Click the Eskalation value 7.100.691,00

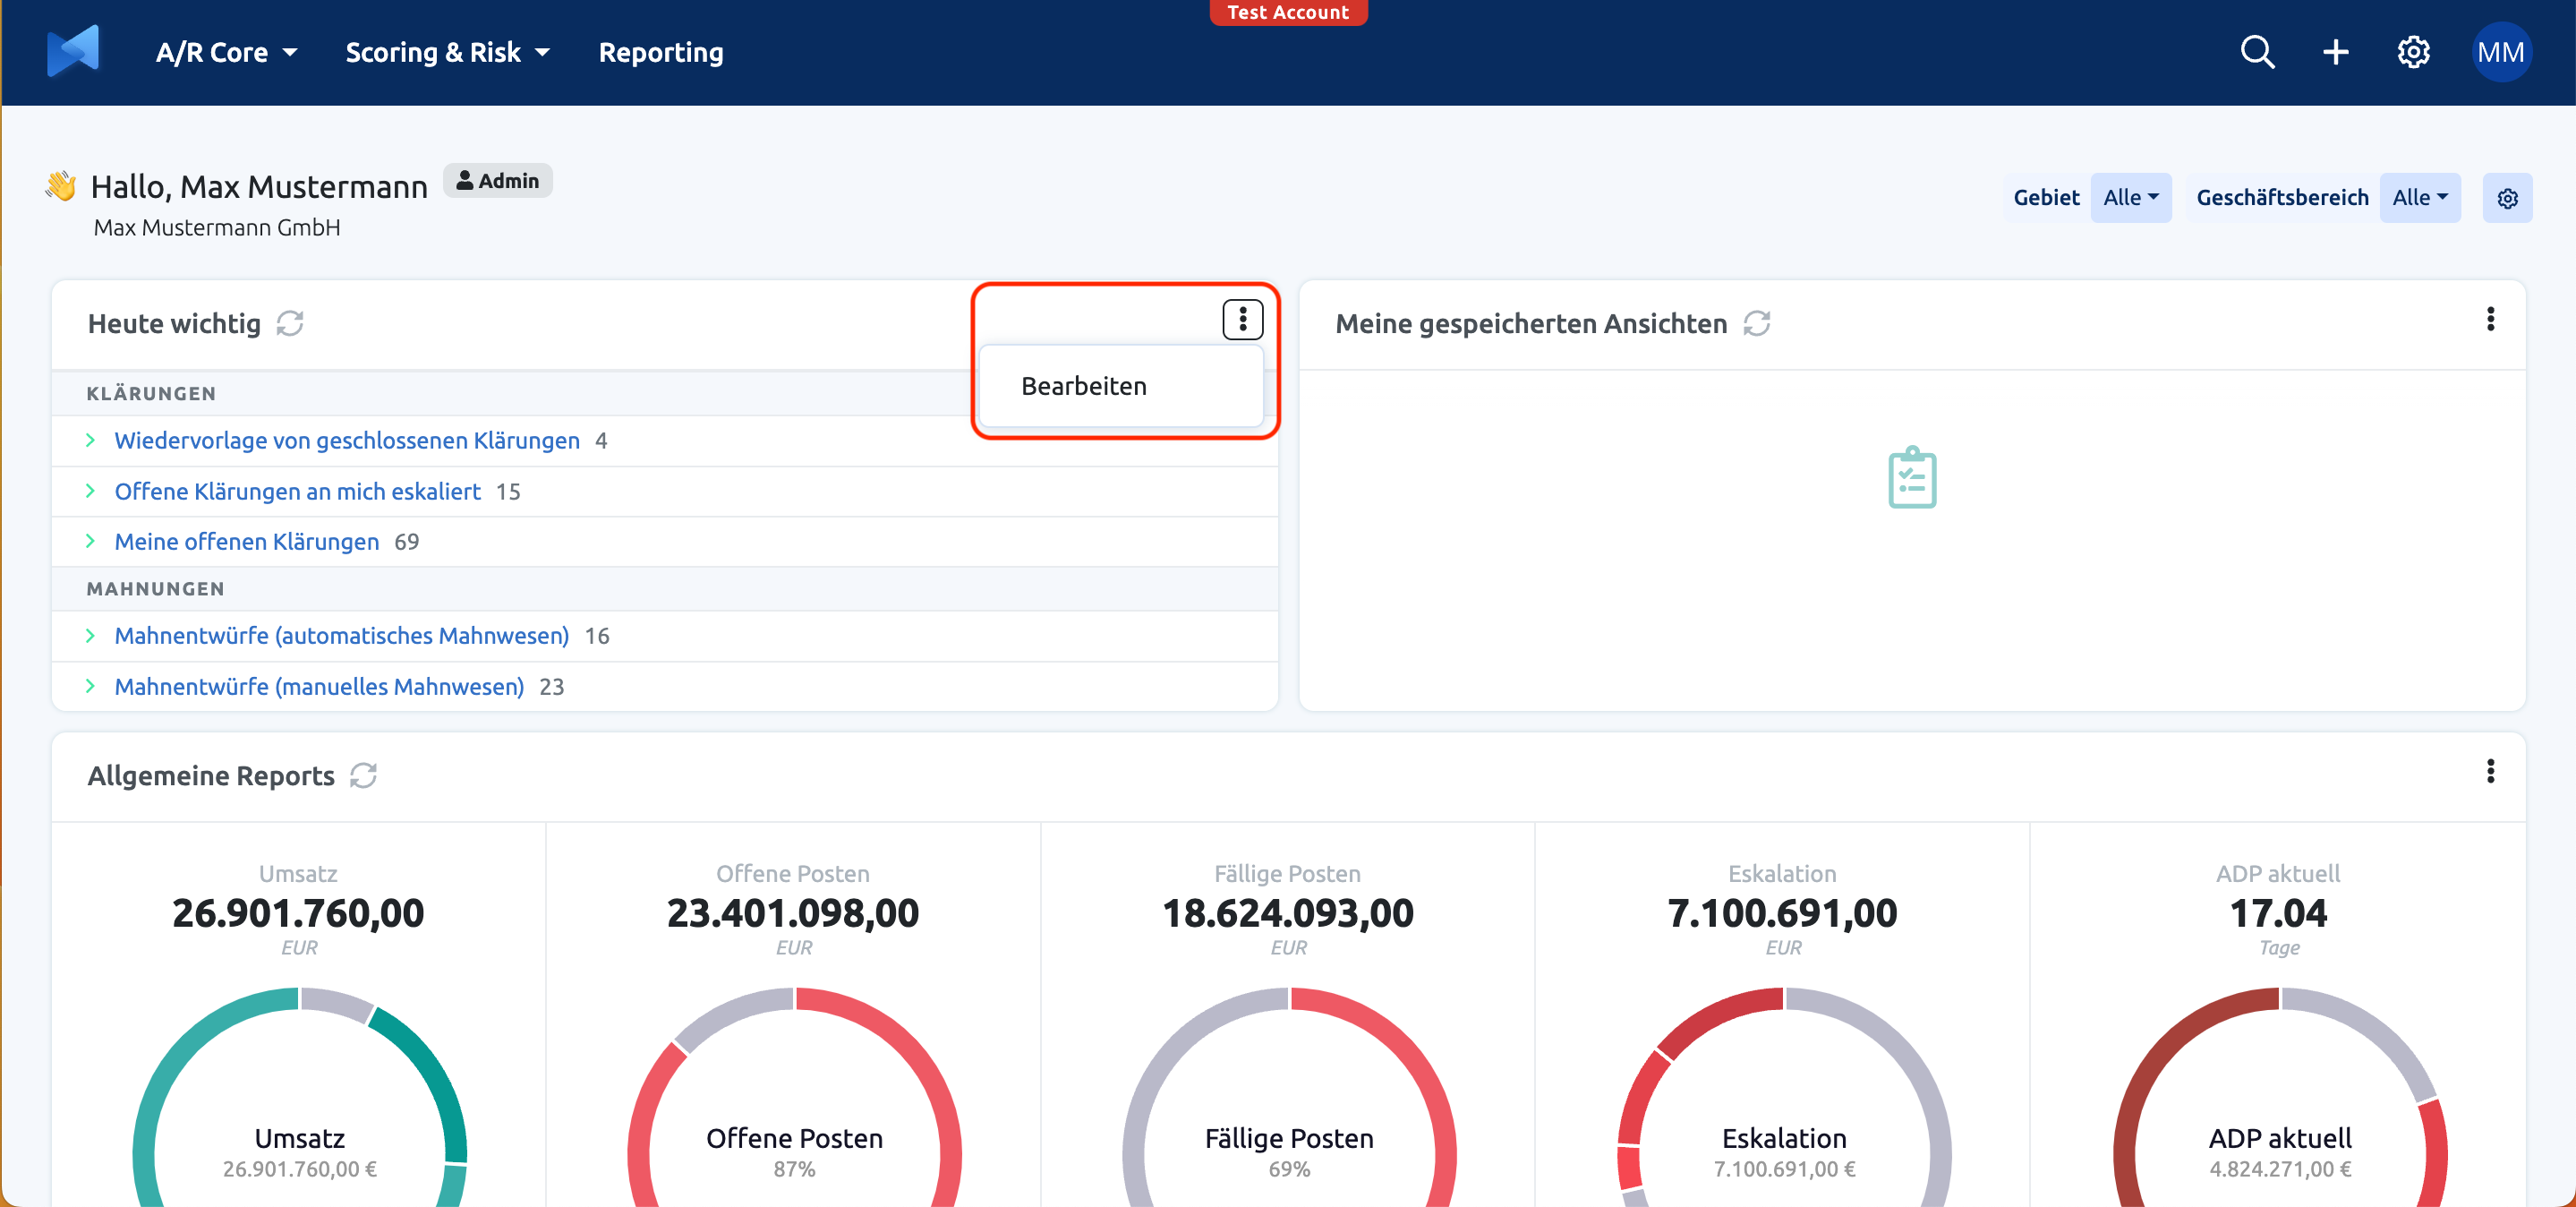pyautogui.click(x=1782, y=913)
